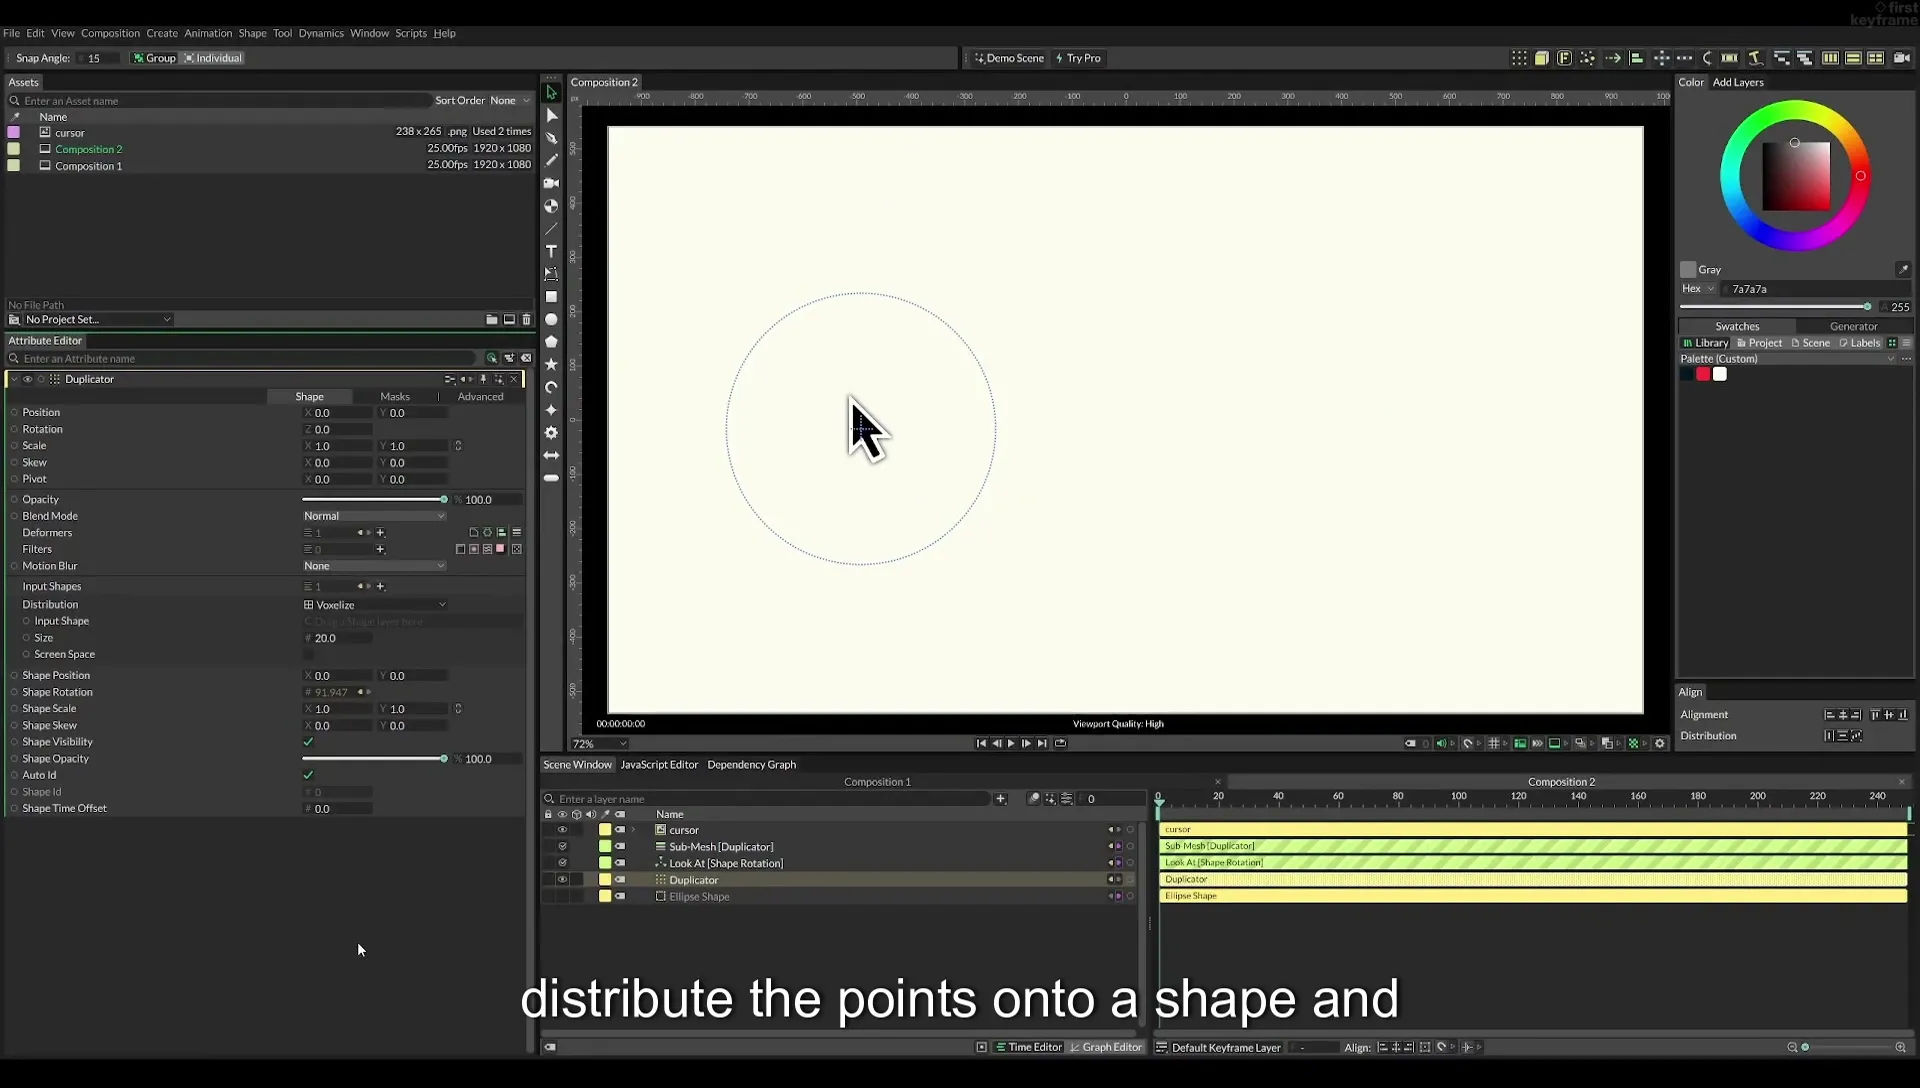1920x1088 pixels.
Task: Activate the Camera tool
Action: [x=551, y=183]
